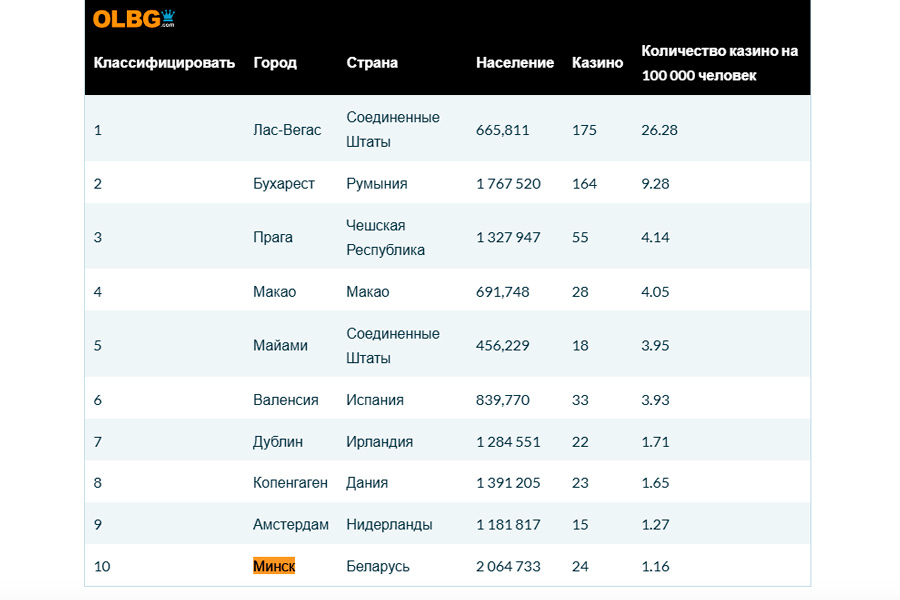900x600 pixels.
Task: Select the Беларусь country cell
Action: 378,566
